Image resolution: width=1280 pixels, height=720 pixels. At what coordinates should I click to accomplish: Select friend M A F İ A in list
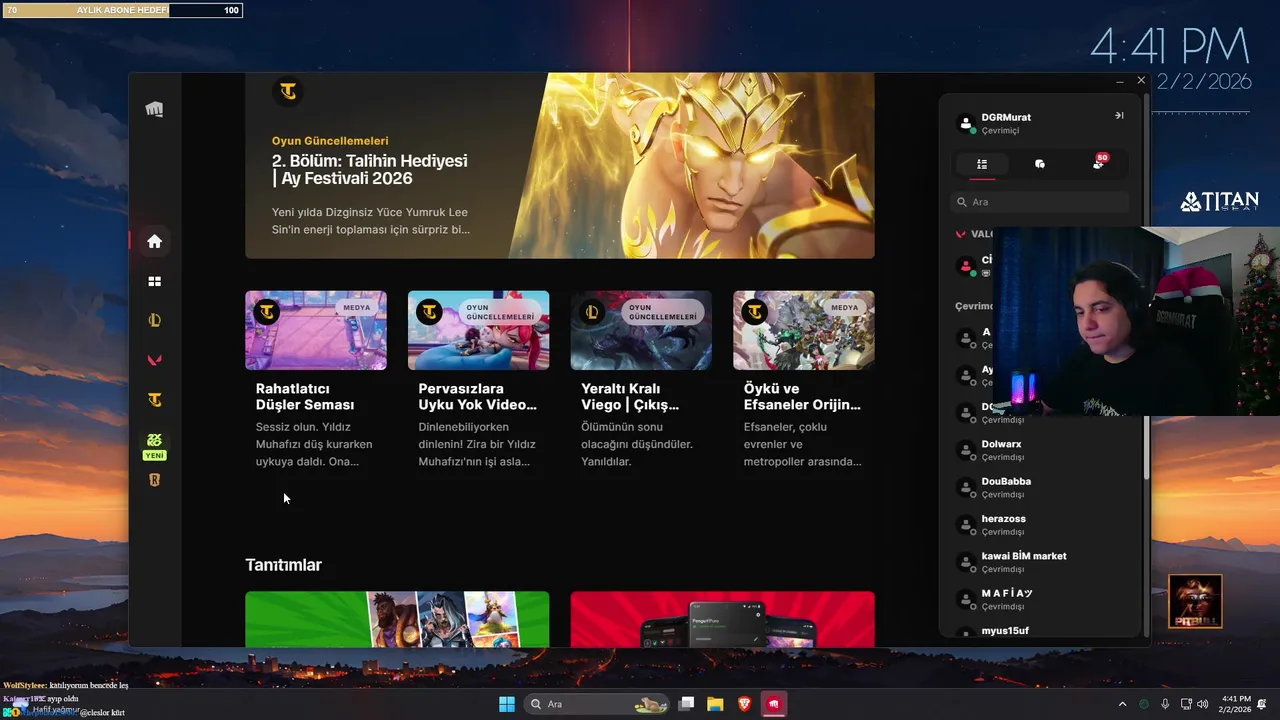[x=1040, y=599]
